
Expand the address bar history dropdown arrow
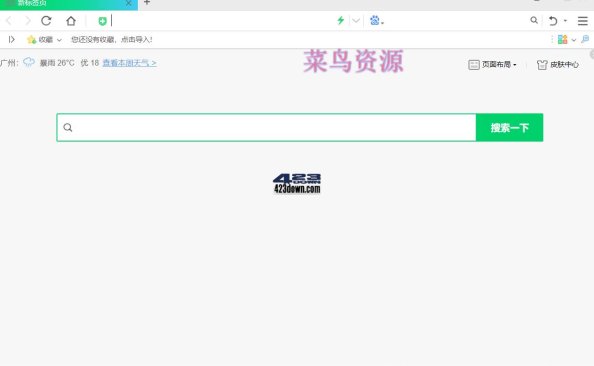point(356,20)
